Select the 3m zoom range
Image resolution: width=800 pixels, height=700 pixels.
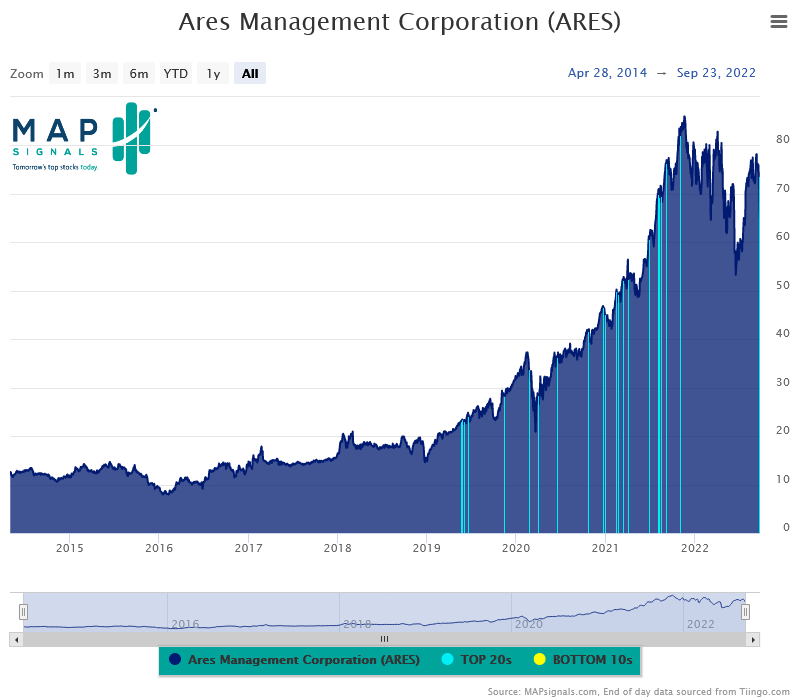(x=102, y=73)
